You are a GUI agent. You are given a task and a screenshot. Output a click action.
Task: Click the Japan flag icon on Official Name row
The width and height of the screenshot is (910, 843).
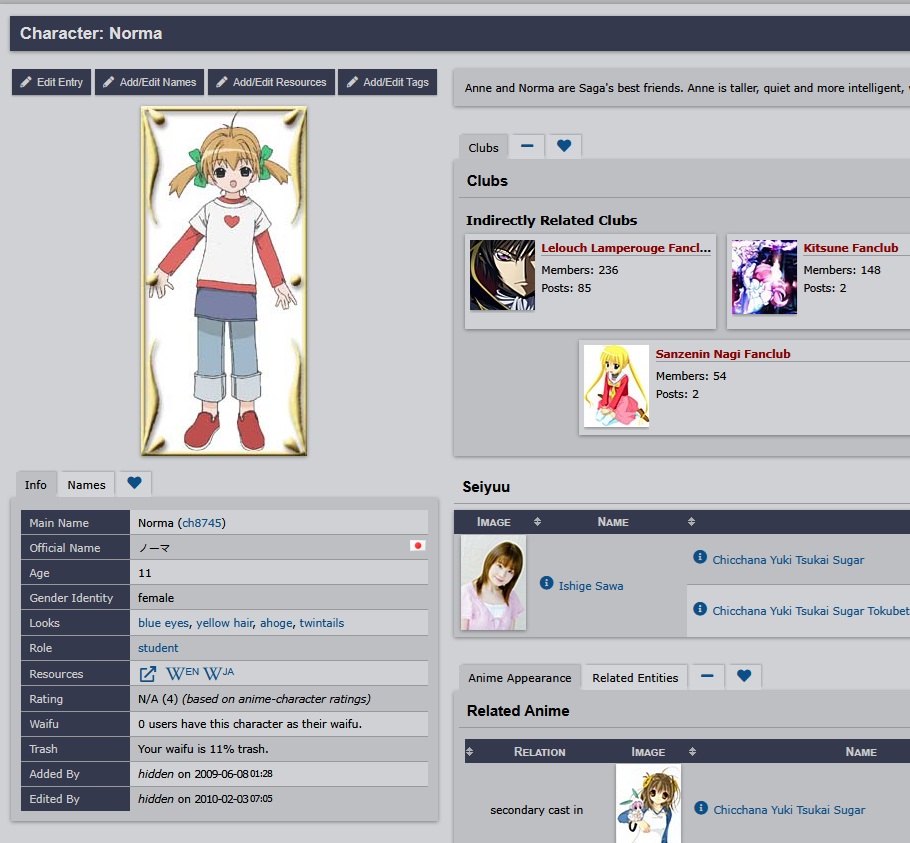[417, 545]
